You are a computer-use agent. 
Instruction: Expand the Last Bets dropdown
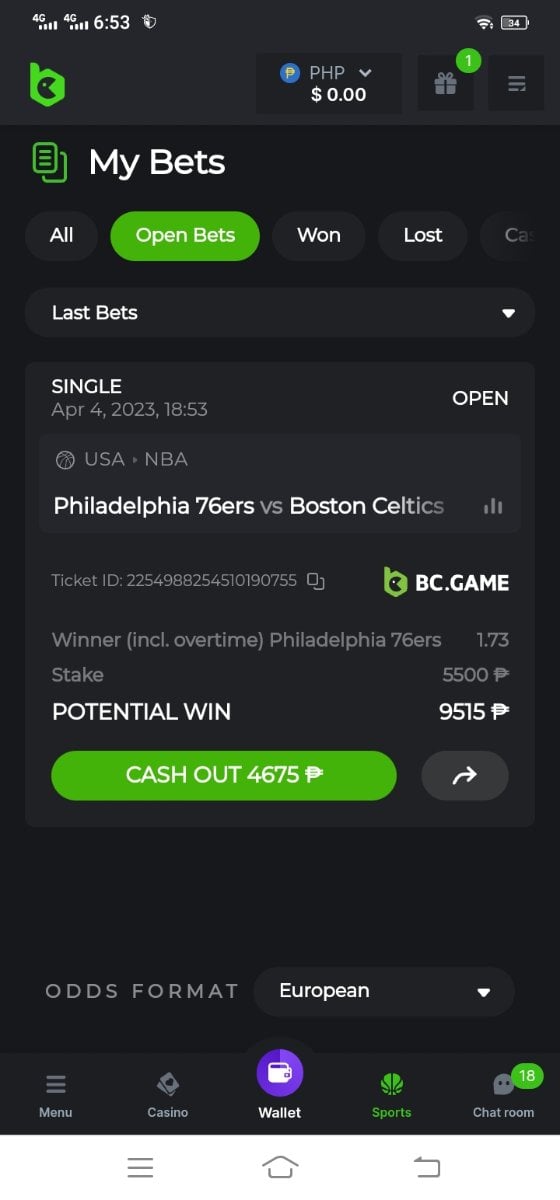[280, 313]
